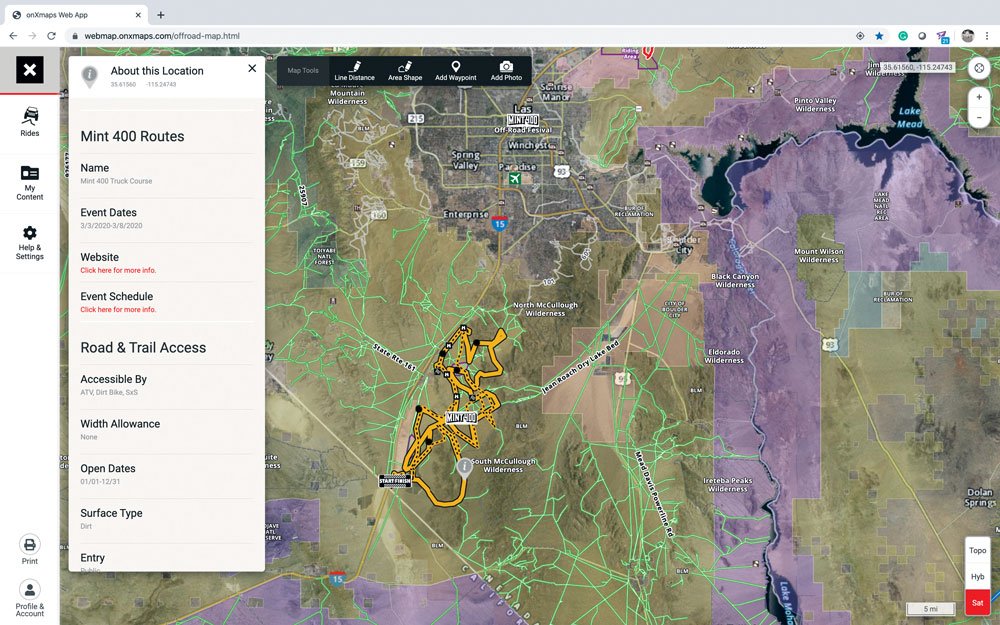Click the airport icon near Paradise
This screenshot has height=625, width=1000.
pos(515,179)
